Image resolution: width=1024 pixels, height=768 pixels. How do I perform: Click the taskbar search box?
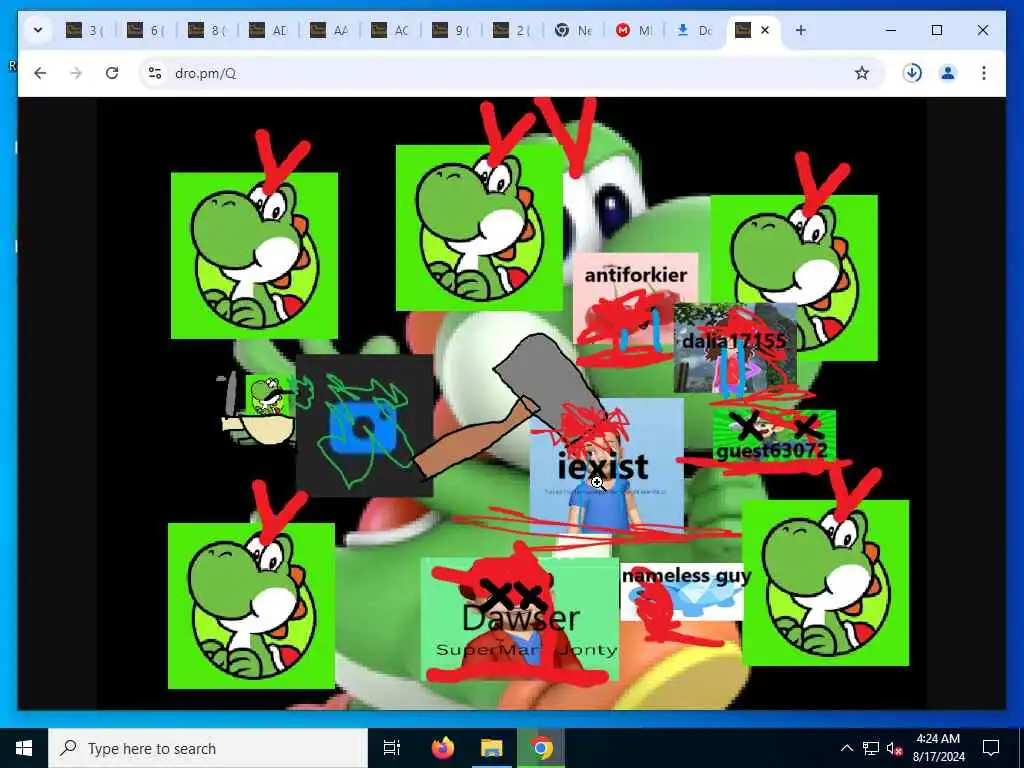(x=208, y=748)
